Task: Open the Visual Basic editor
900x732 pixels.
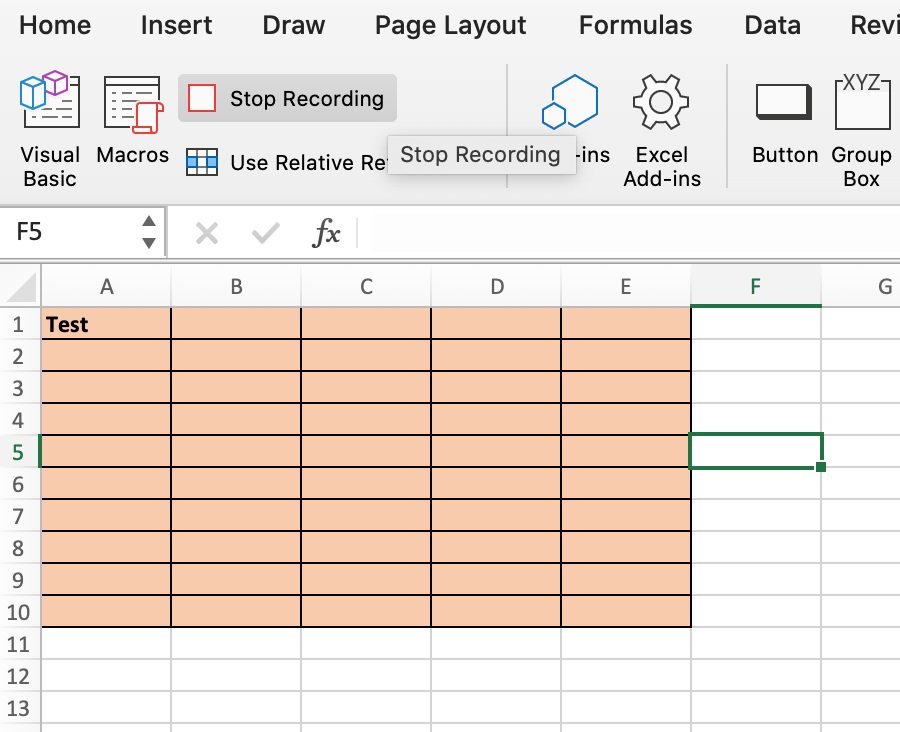Action: [x=49, y=130]
